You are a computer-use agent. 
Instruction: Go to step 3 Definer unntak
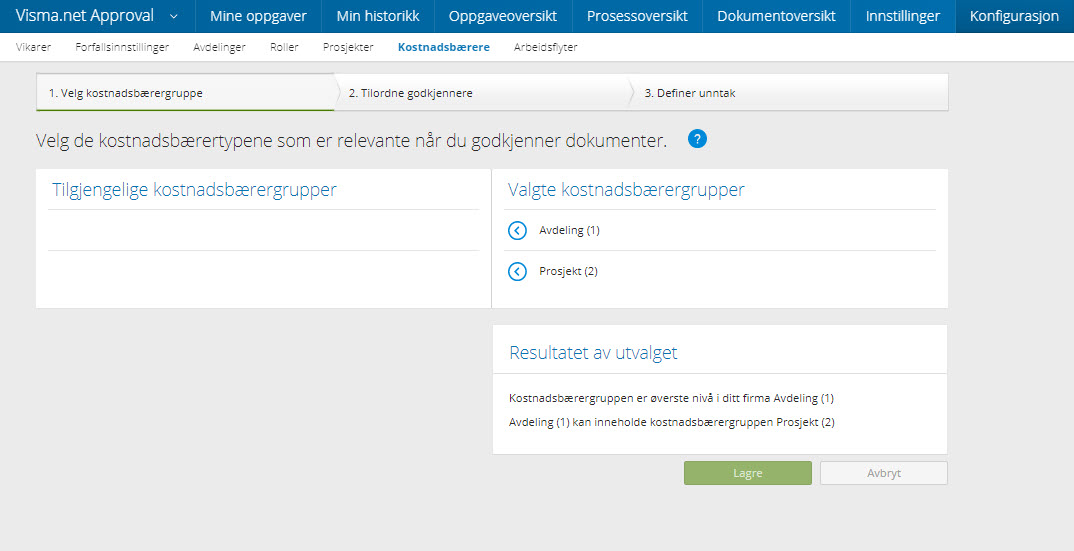(789, 93)
